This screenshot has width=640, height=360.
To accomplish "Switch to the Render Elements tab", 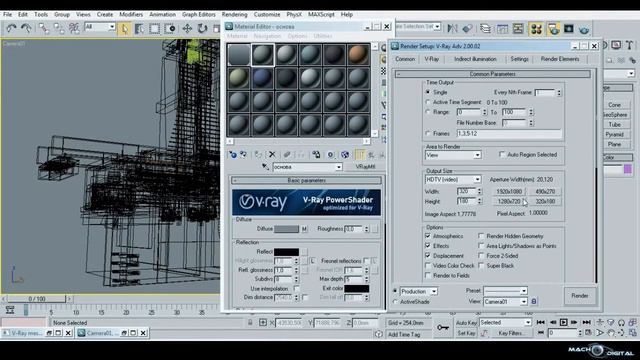I will (x=560, y=59).
